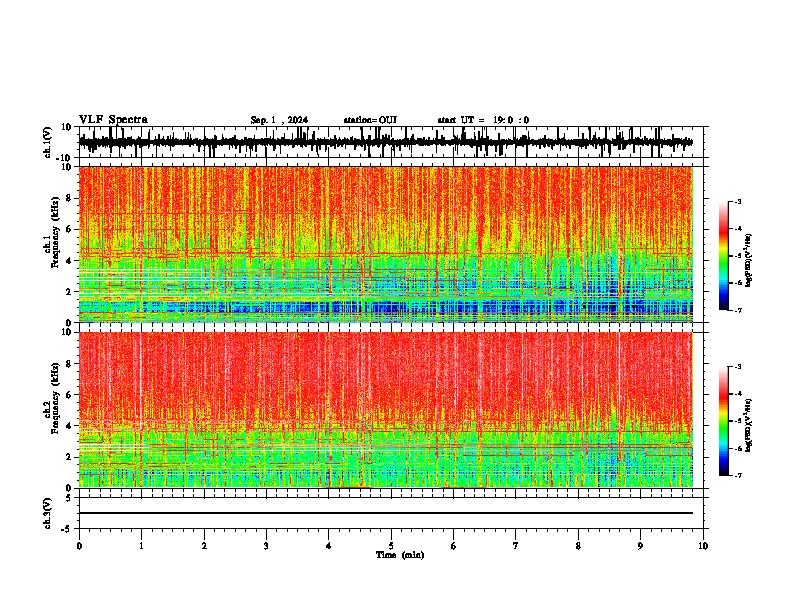Click inside the ch.2 spectrogram panel
The width and height of the screenshot is (792, 612).
[x=386, y=410]
